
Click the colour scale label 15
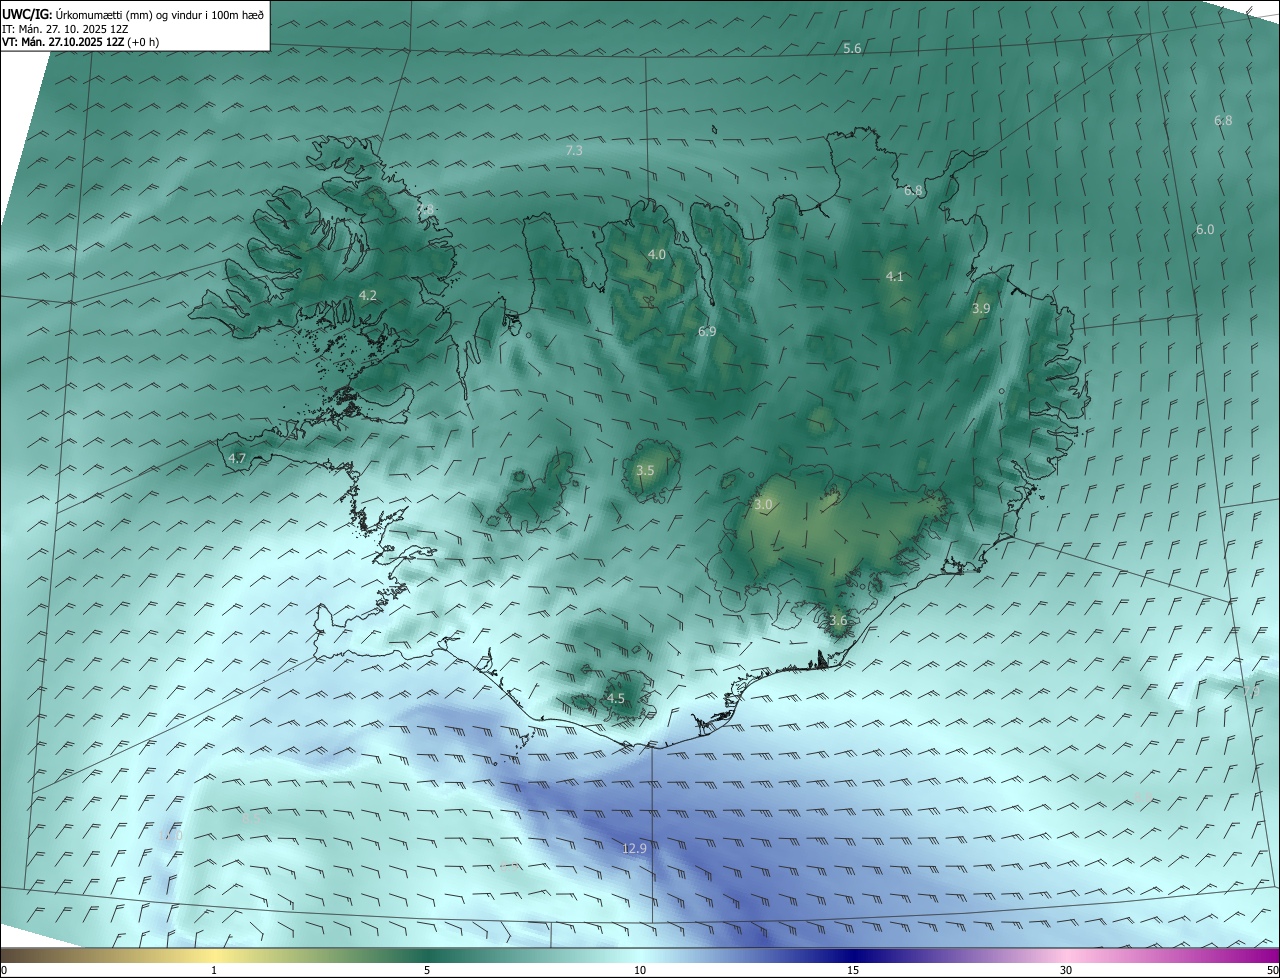point(853,970)
